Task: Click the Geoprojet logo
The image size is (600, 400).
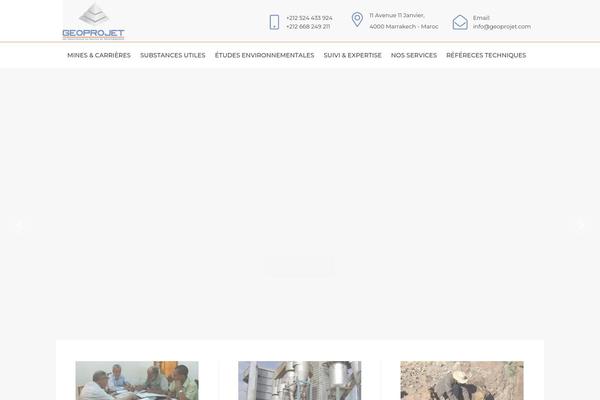Action: (93, 21)
